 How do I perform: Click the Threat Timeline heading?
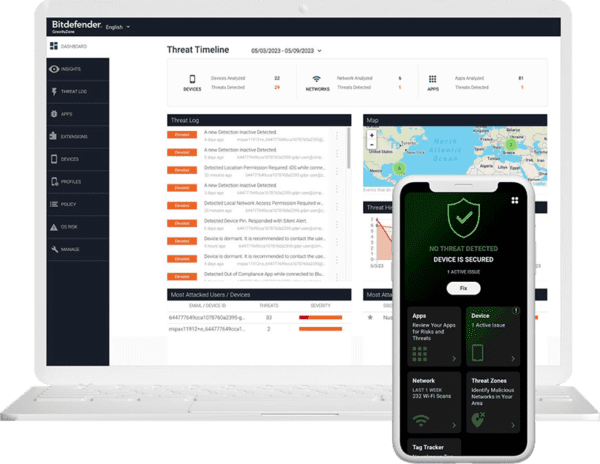point(198,50)
